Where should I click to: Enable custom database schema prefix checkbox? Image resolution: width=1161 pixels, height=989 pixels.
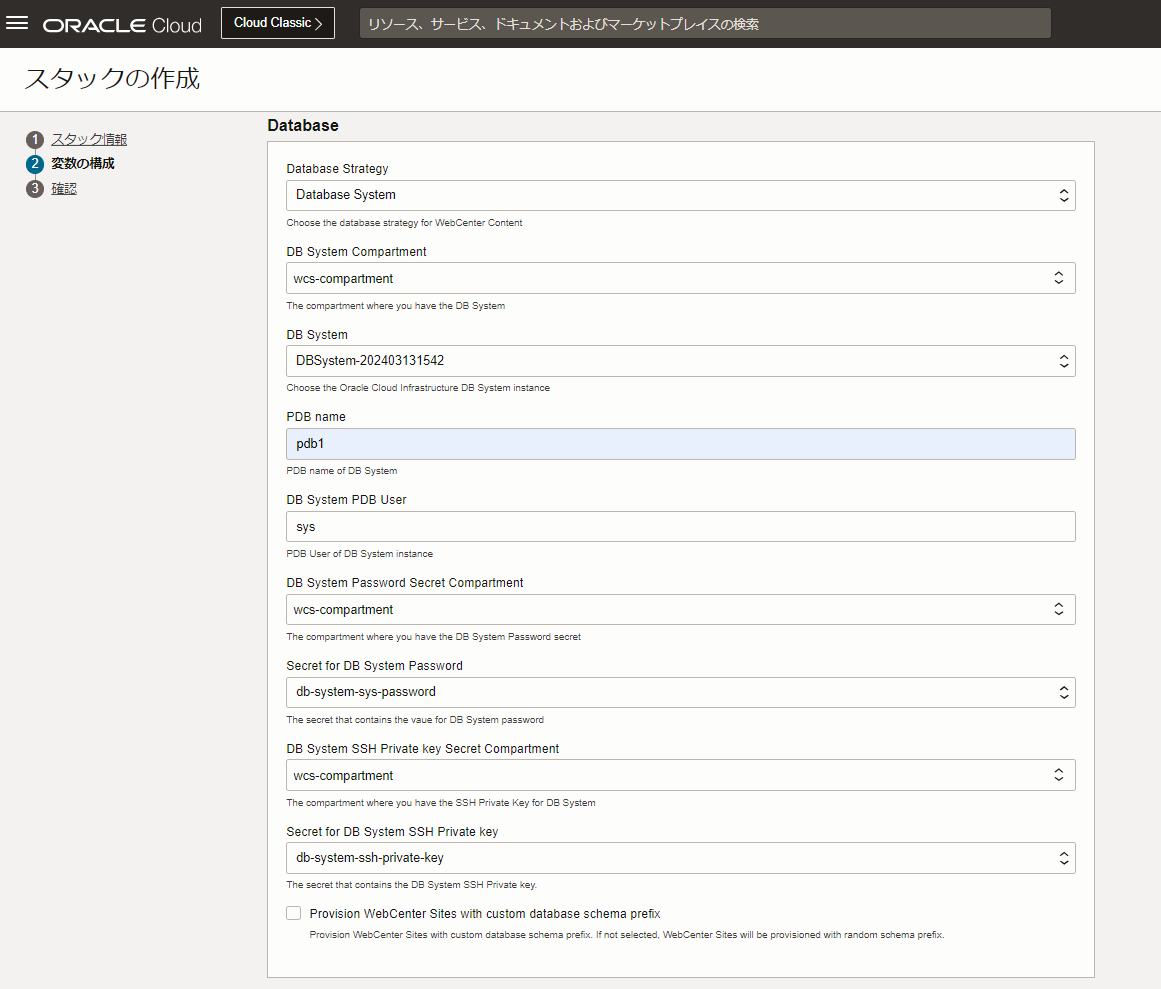coord(294,913)
